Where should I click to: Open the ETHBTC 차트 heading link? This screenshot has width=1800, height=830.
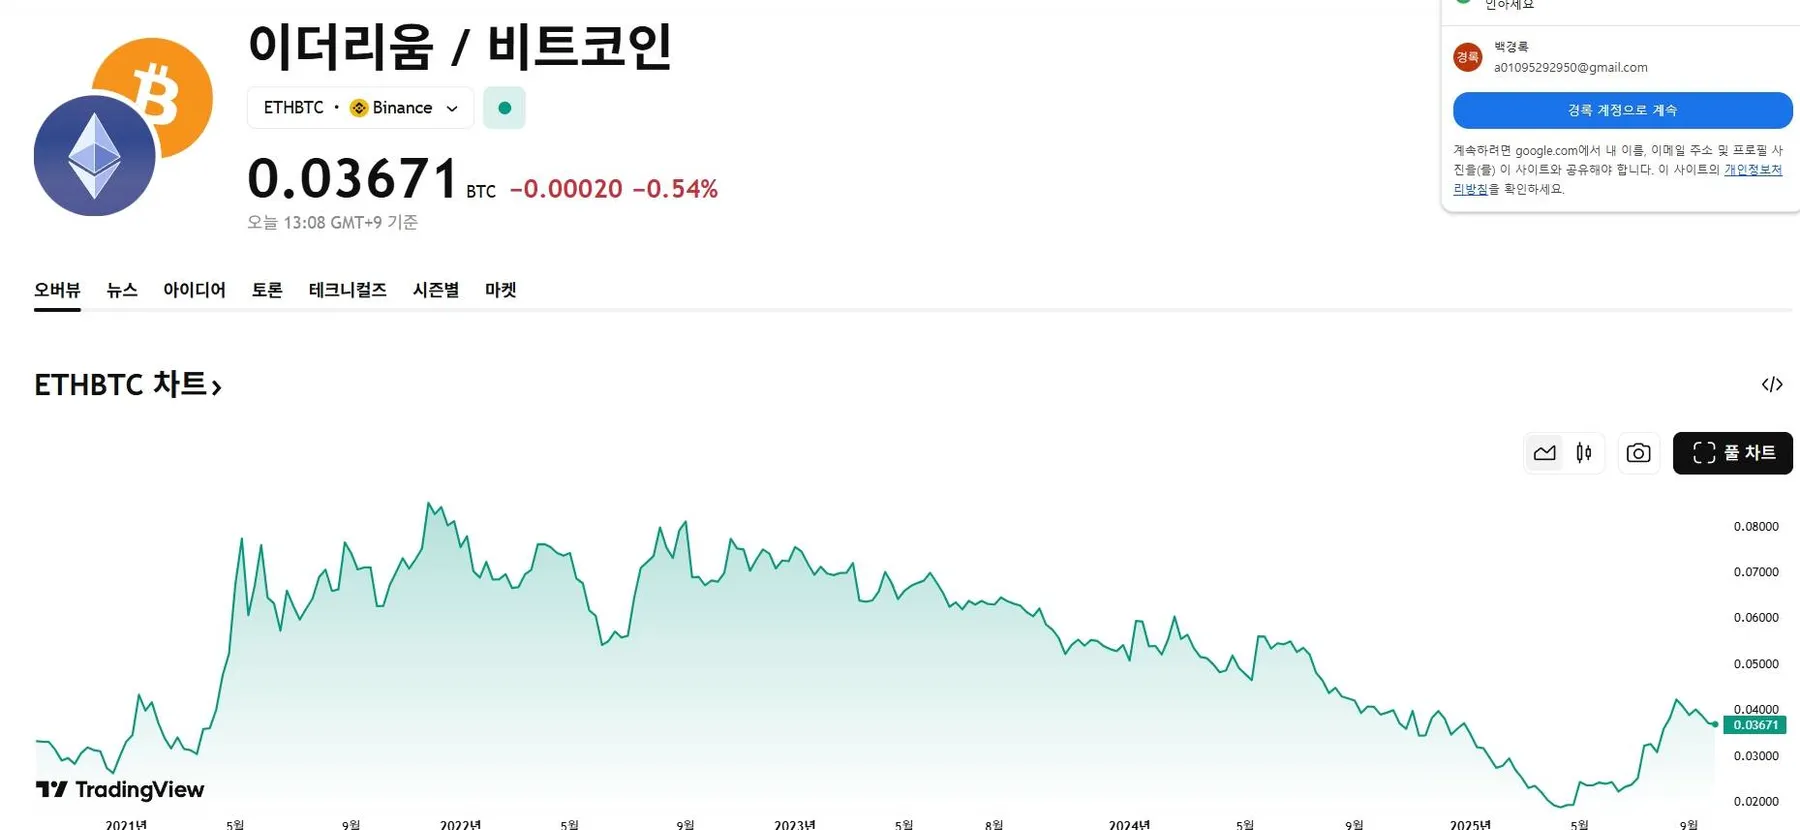(127, 385)
